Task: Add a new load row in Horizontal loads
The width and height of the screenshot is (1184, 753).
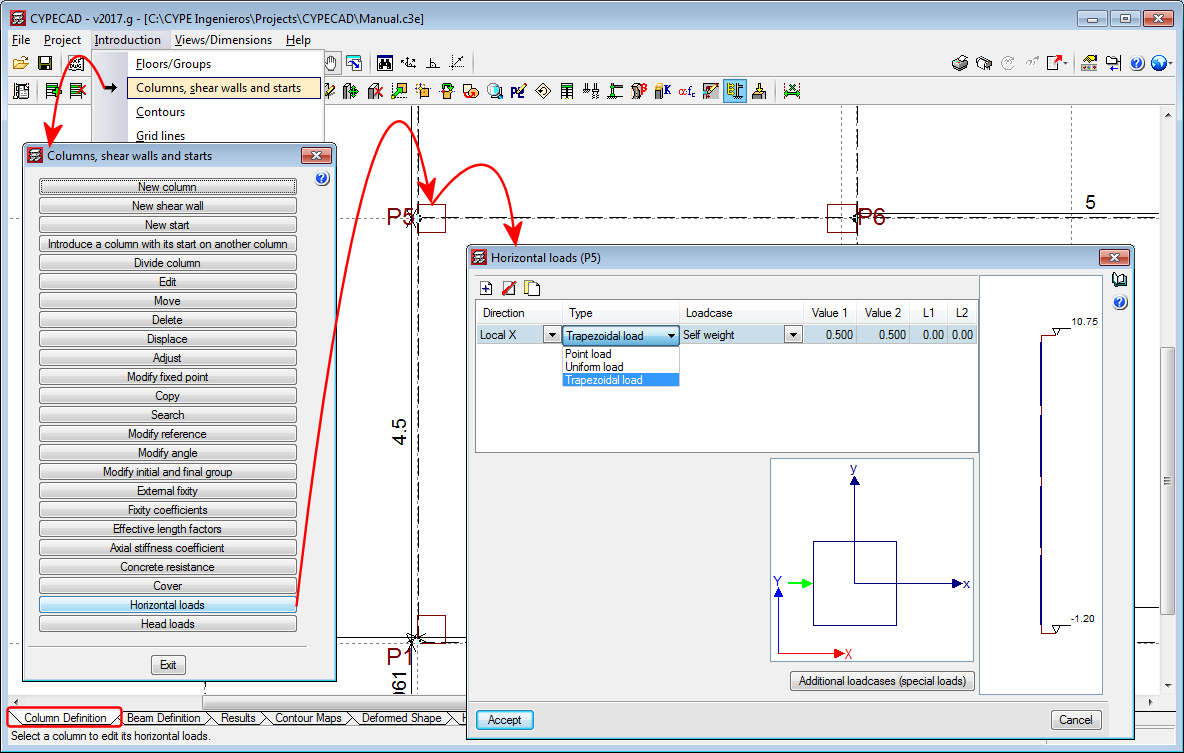Action: coord(487,289)
